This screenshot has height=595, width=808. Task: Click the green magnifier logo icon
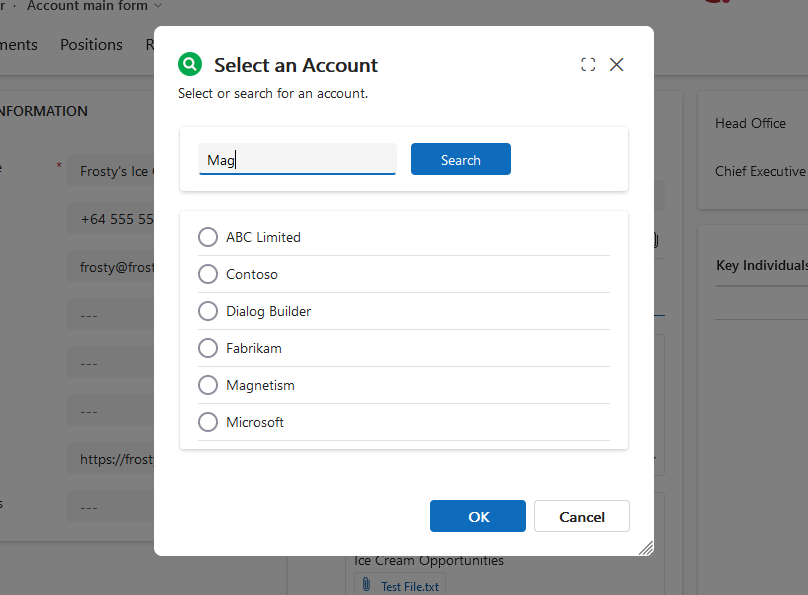click(x=190, y=64)
